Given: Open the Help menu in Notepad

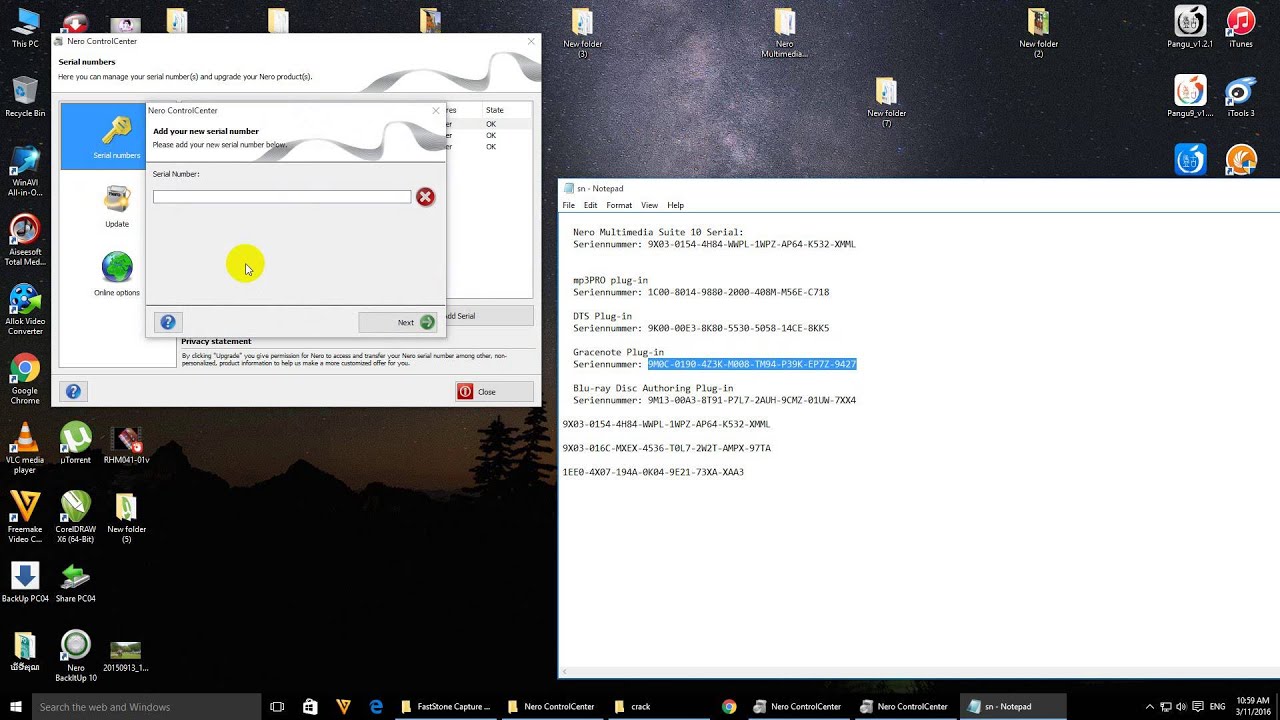Looking at the screenshot, I should click(676, 205).
